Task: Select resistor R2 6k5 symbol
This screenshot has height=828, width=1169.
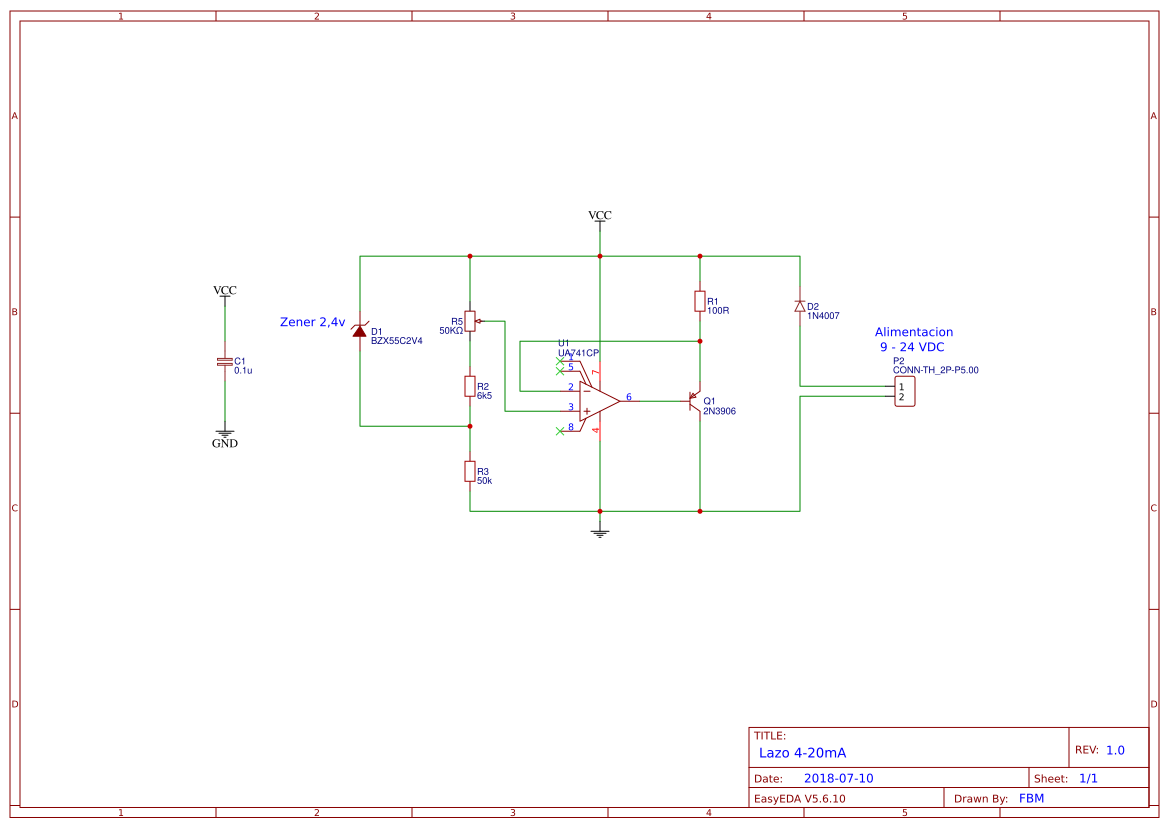Action: [x=469, y=387]
